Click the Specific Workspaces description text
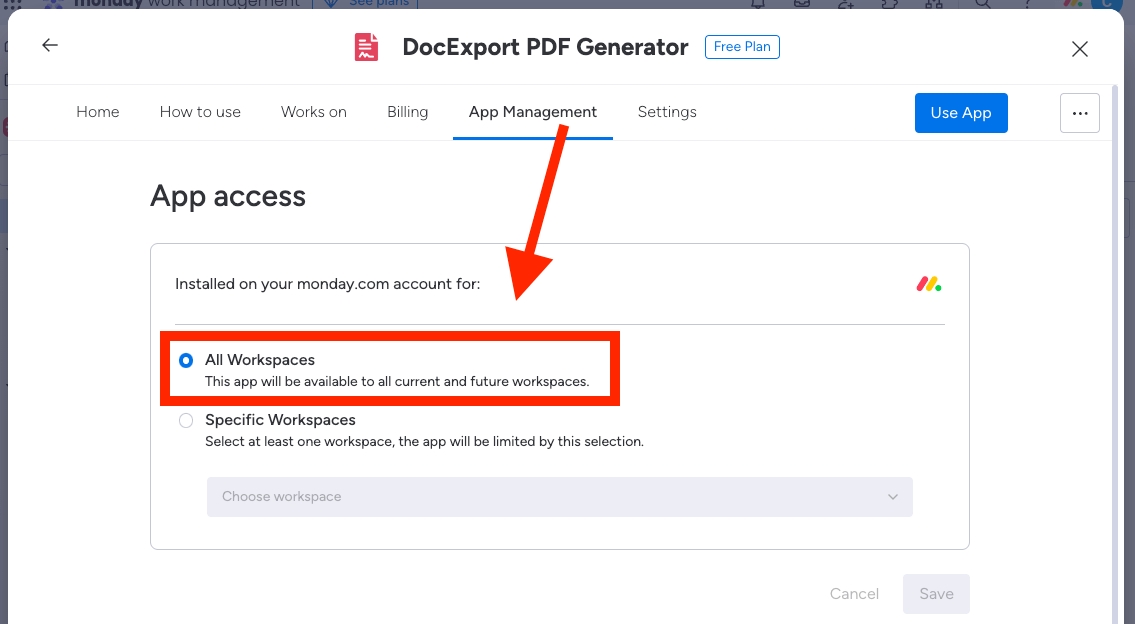Viewport: 1135px width, 624px height. pyautogui.click(x=424, y=441)
